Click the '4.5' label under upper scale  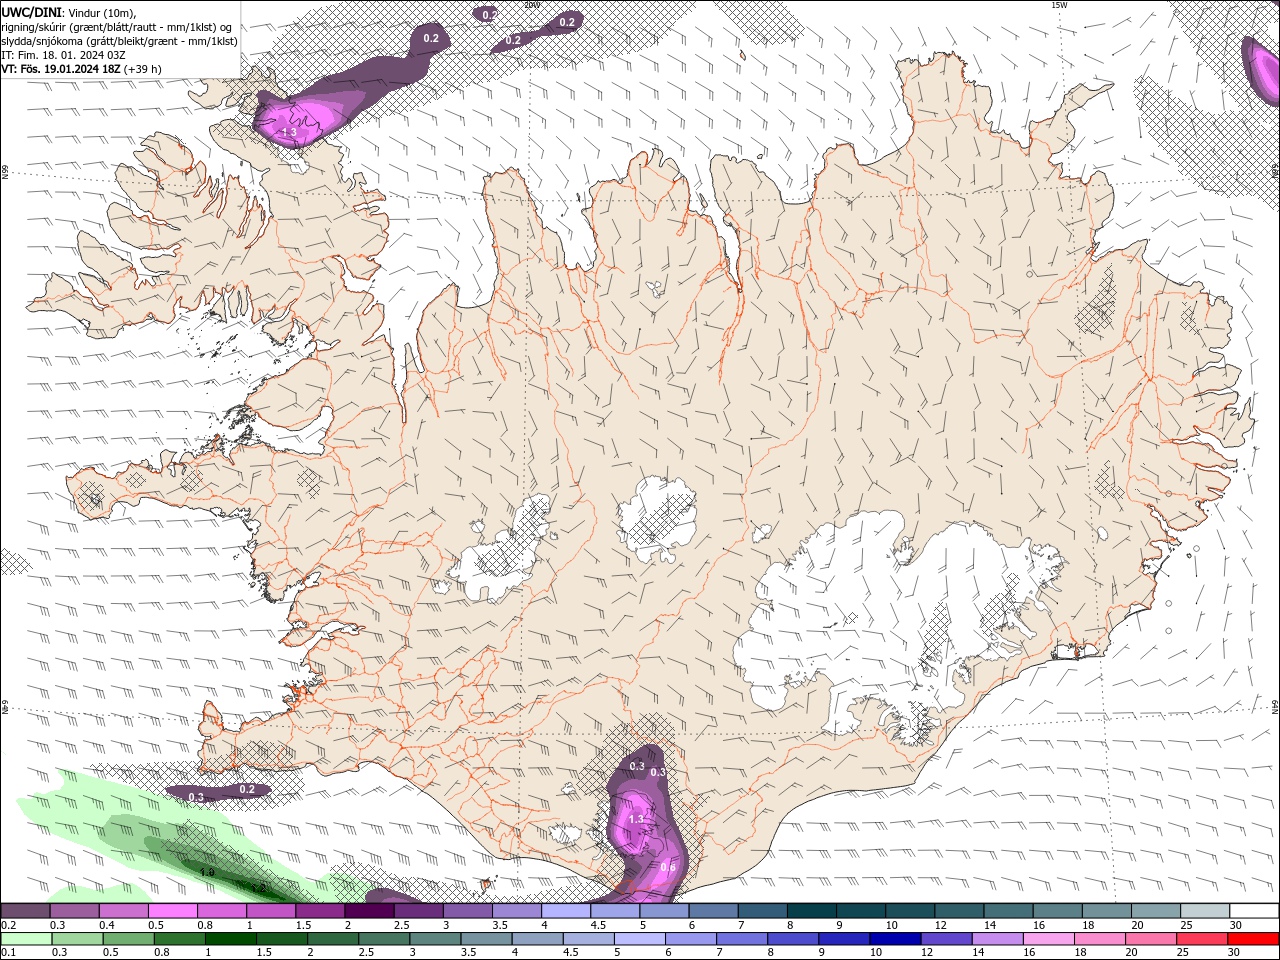[x=599, y=925]
